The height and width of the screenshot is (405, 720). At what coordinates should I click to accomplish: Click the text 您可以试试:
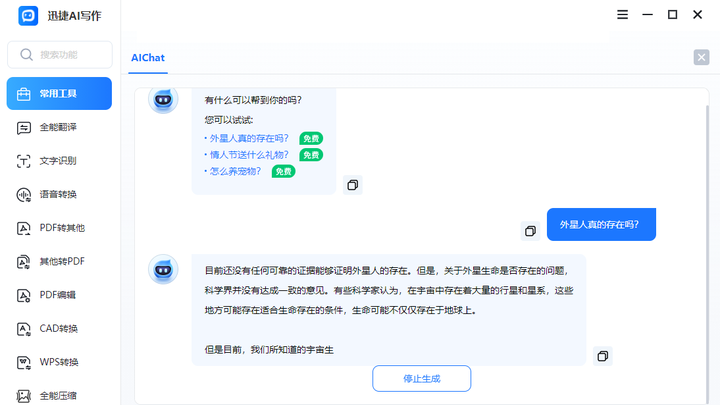click(x=229, y=120)
